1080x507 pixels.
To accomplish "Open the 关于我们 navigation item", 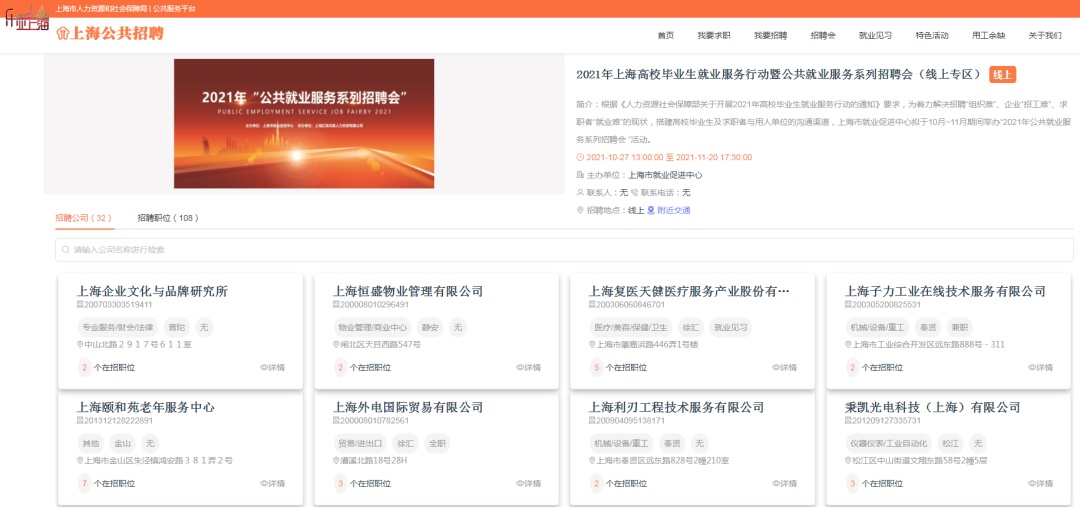I will pyautogui.click(x=1045, y=36).
